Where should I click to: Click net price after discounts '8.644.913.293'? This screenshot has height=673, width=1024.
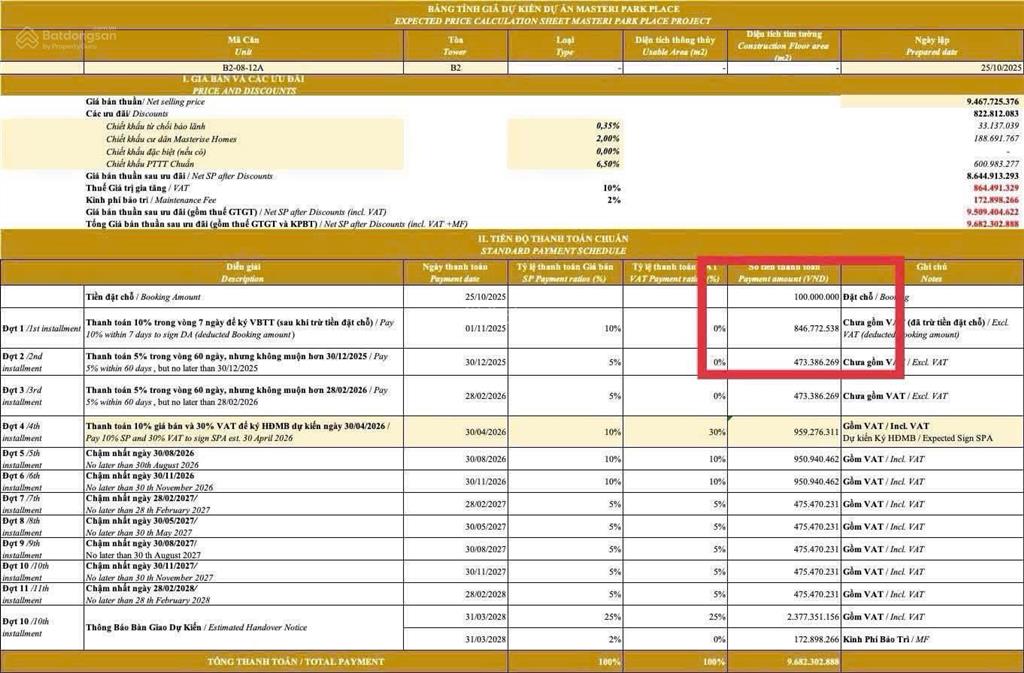(x=993, y=176)
